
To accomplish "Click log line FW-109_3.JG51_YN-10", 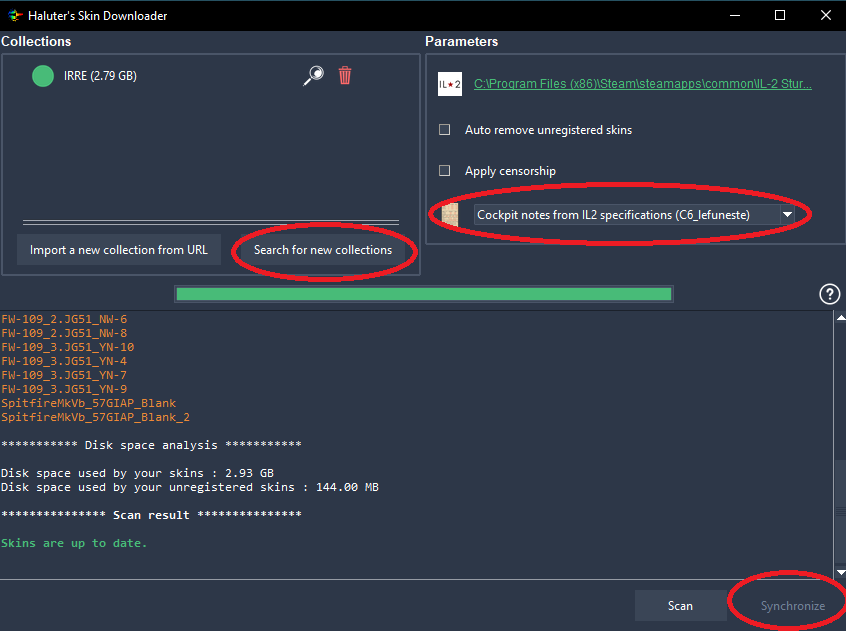I will (x=67, y=347).
